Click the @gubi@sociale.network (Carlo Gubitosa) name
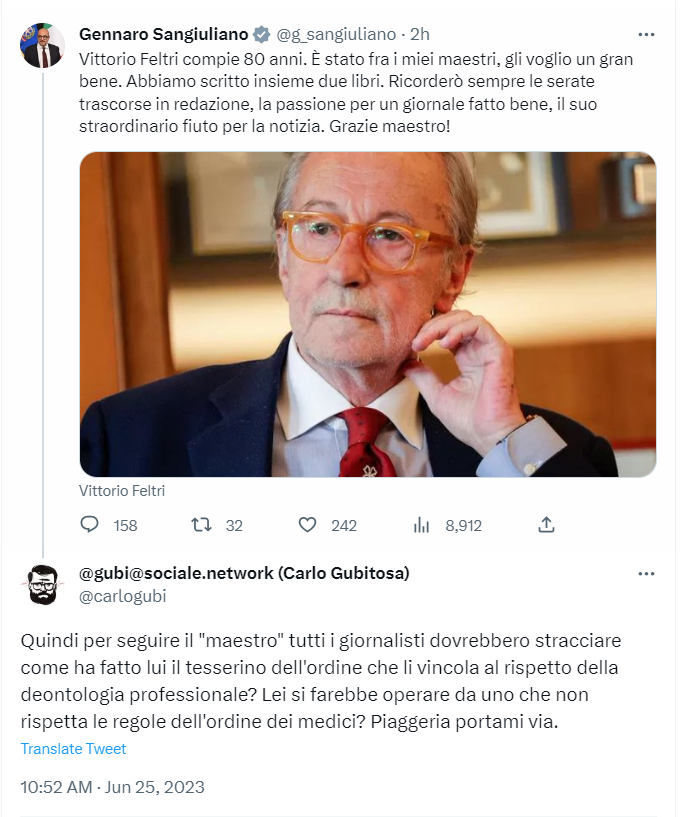This screenshot has height=817, width=693. 244,573
